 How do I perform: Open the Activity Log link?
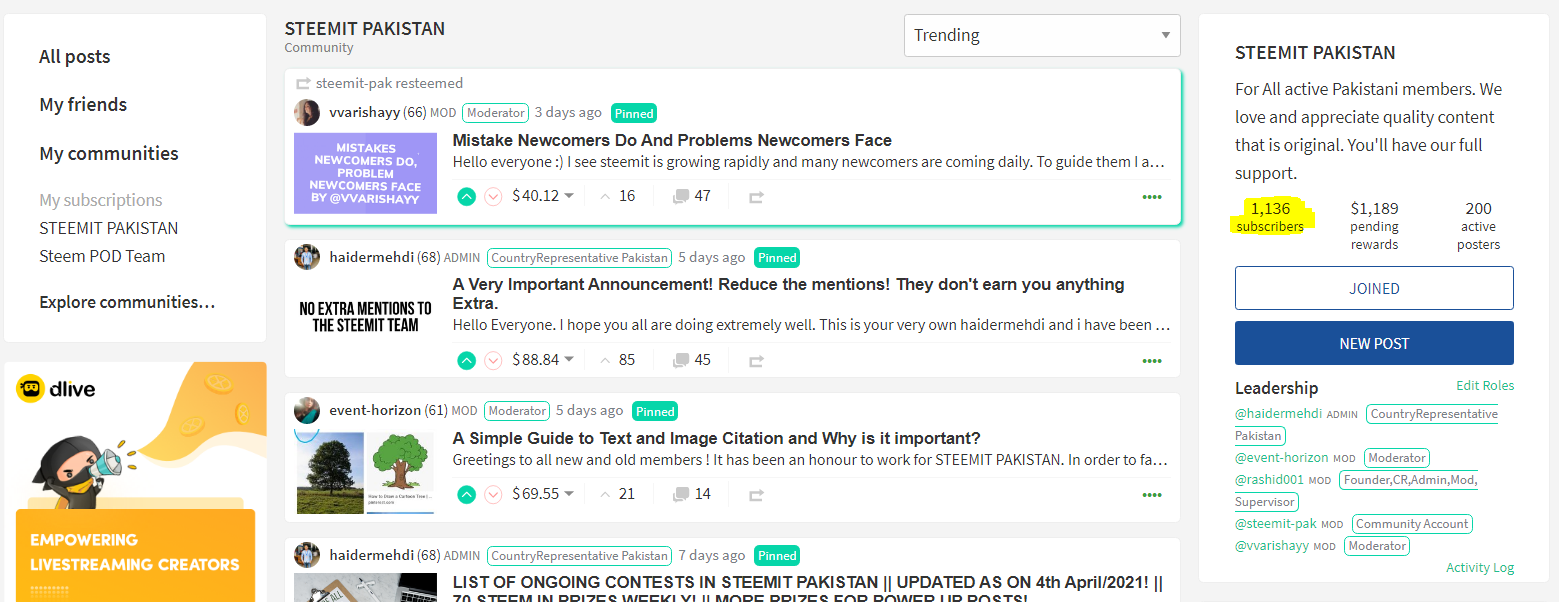pos(1480,568)
